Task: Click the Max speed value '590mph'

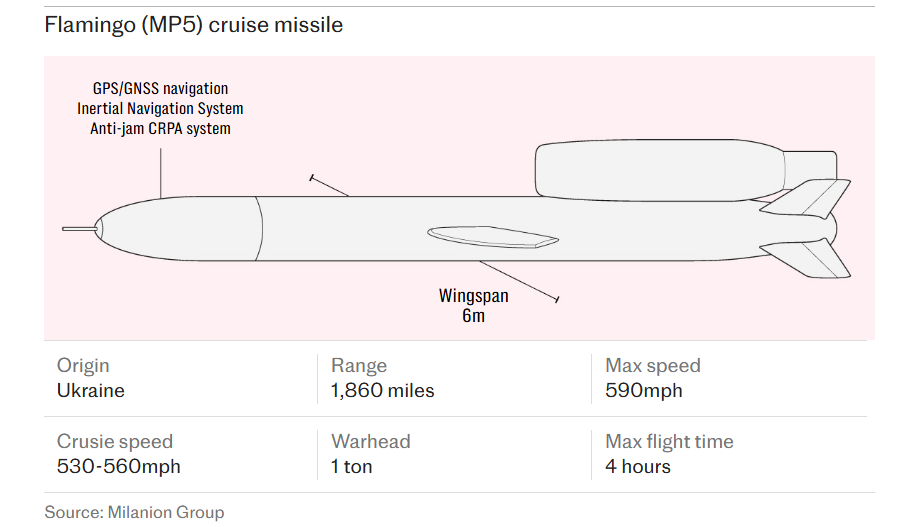Action: 644,391
